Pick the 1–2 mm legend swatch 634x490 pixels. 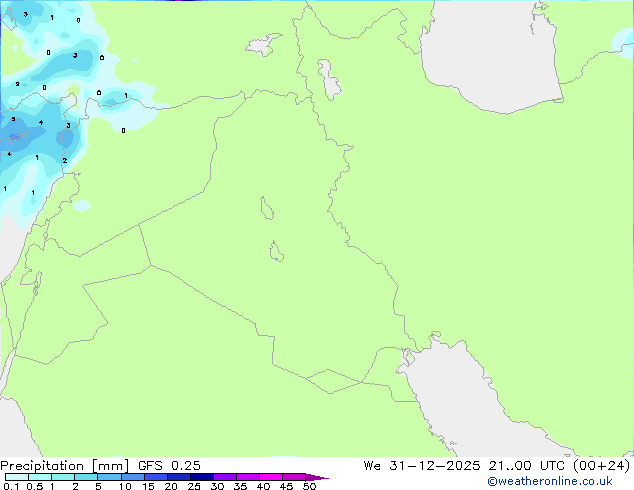click(x=63, y=477)
